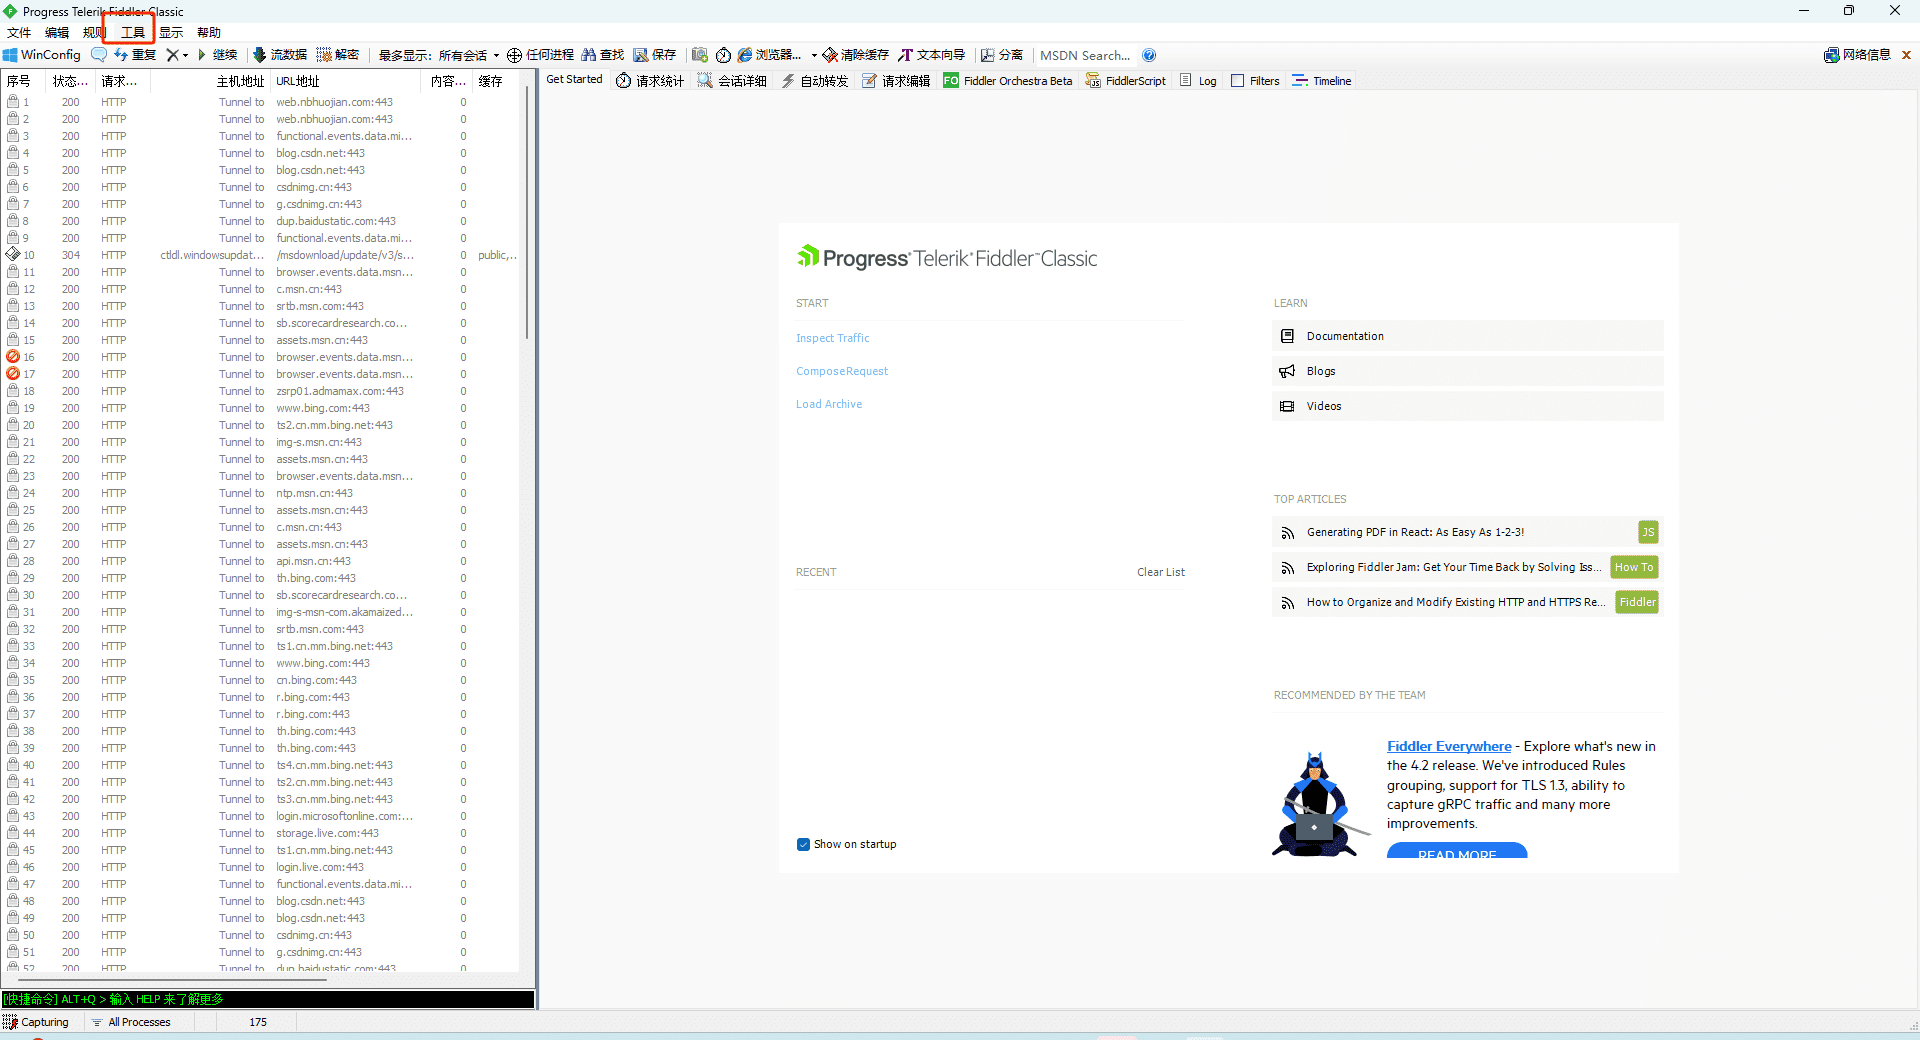This screenshot has width=1920, height=1040.
Task: Select session 16 blocked icon row
Action: pyautogui.click(x=262, y=357)
